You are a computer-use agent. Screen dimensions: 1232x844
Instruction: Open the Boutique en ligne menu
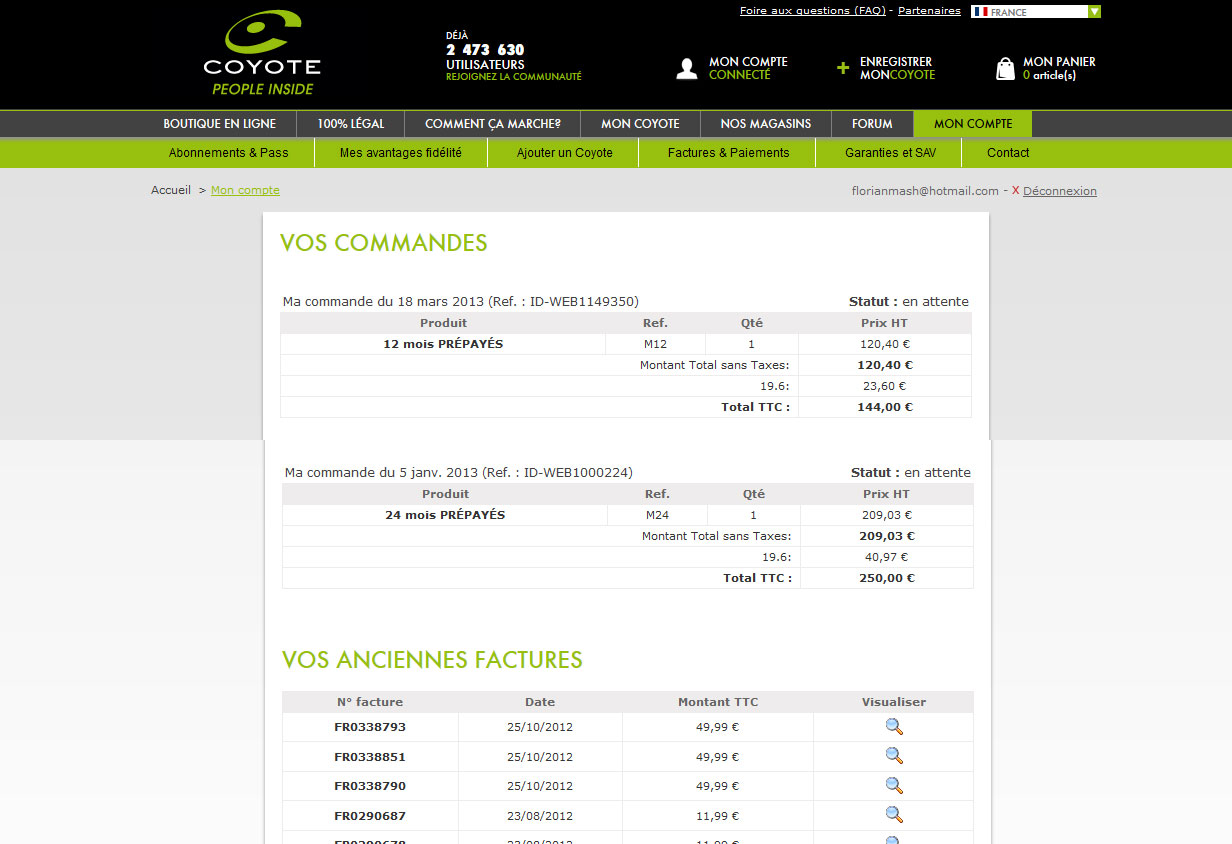pos(220,124)
